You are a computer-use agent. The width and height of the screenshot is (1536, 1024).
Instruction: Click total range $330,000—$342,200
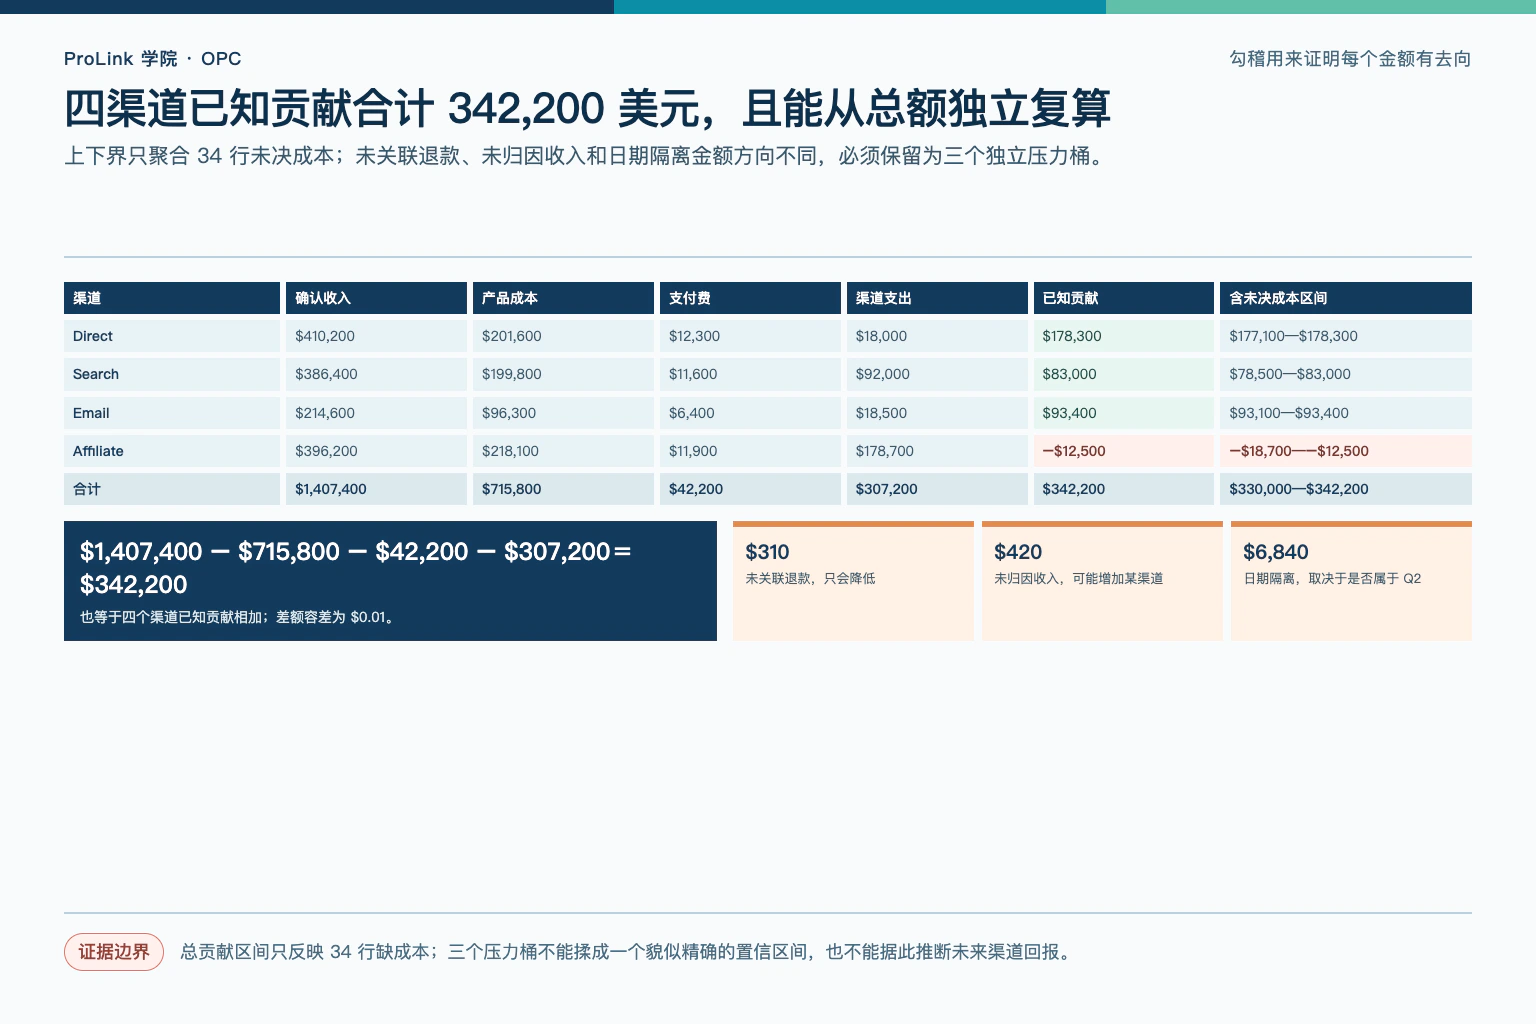click(1346, 489)
